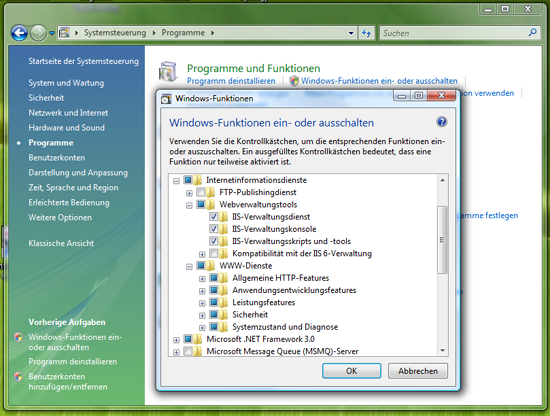Click the folder icon of FTP-Publishingdienst
This screenshot has height=416, width=550.
click(210, 193)
